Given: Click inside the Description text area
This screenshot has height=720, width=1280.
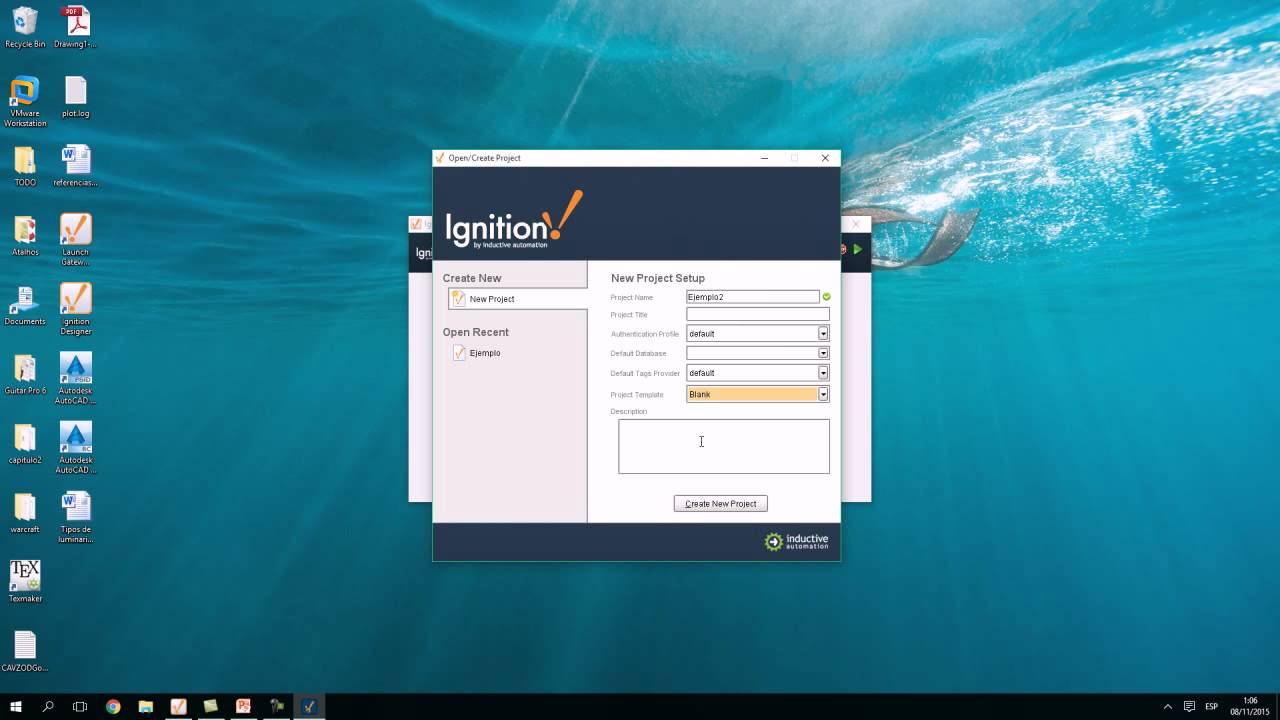Looking at the screenshot, I should pyautogui.click(x=723, y=446).
